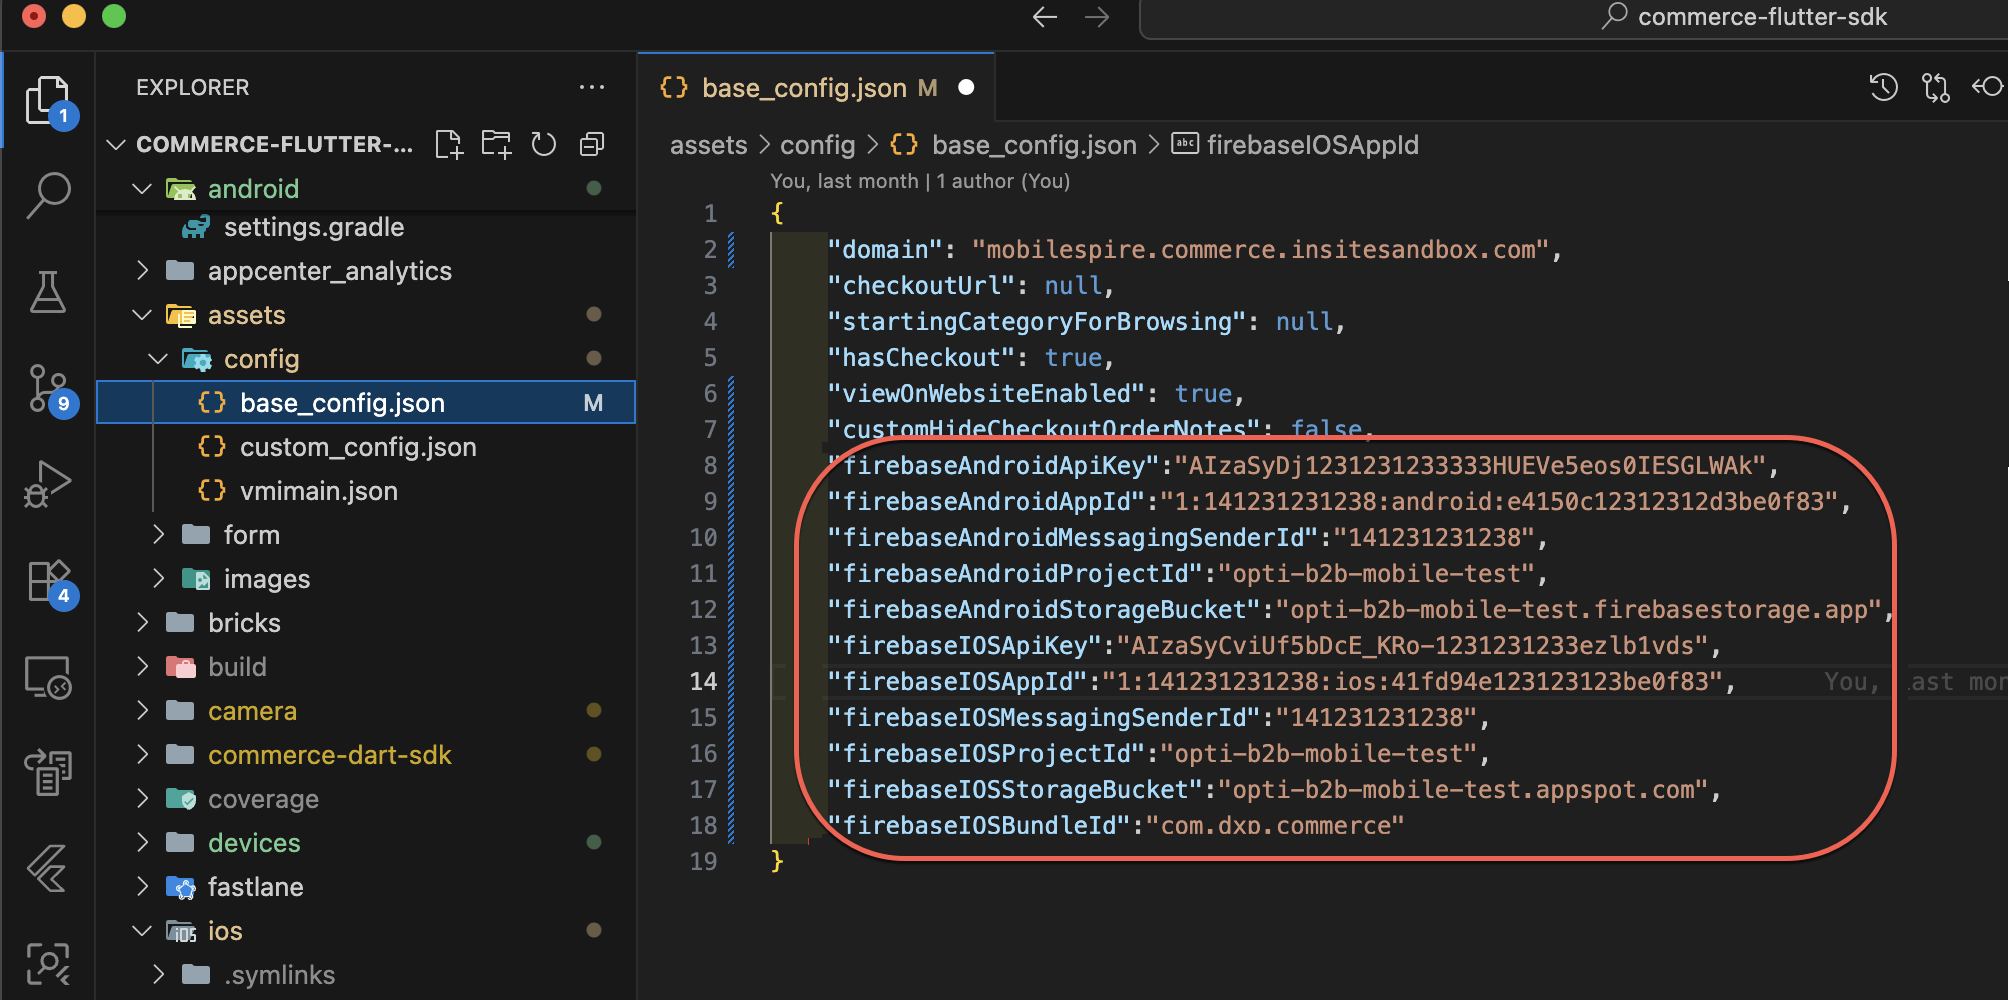Click the git blame author annotation
This screenshot has height=1000, width=2009.
pos(920,181)
